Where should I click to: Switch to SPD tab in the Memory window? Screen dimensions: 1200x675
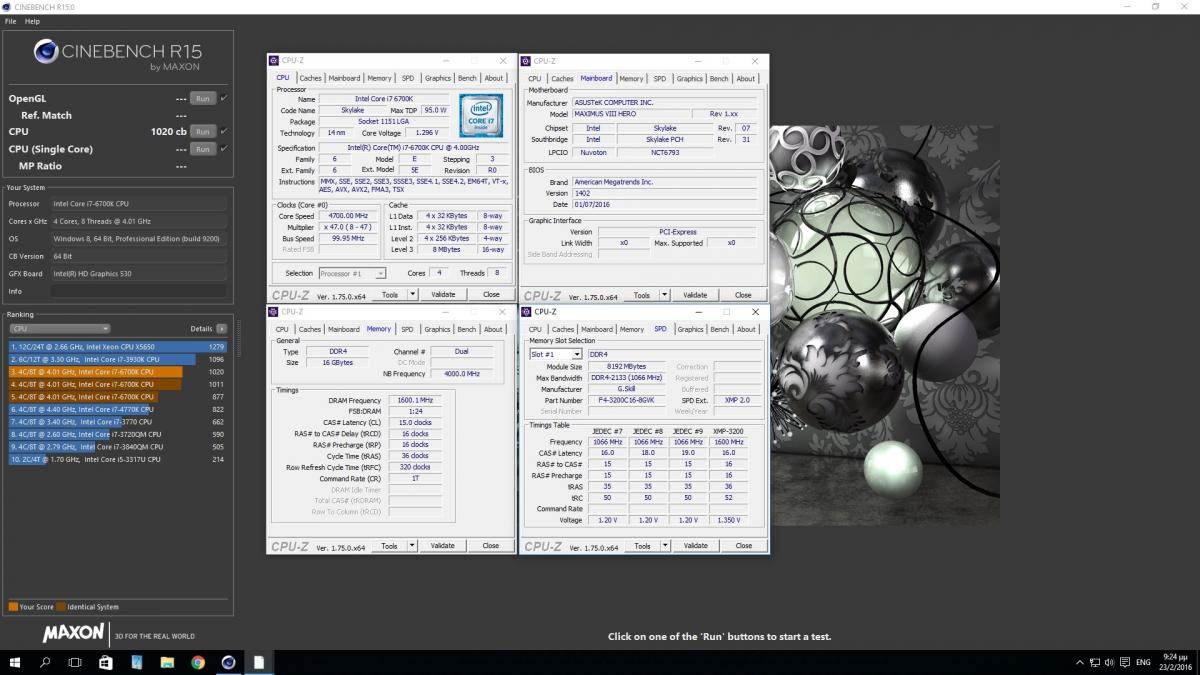coord(408,329)
